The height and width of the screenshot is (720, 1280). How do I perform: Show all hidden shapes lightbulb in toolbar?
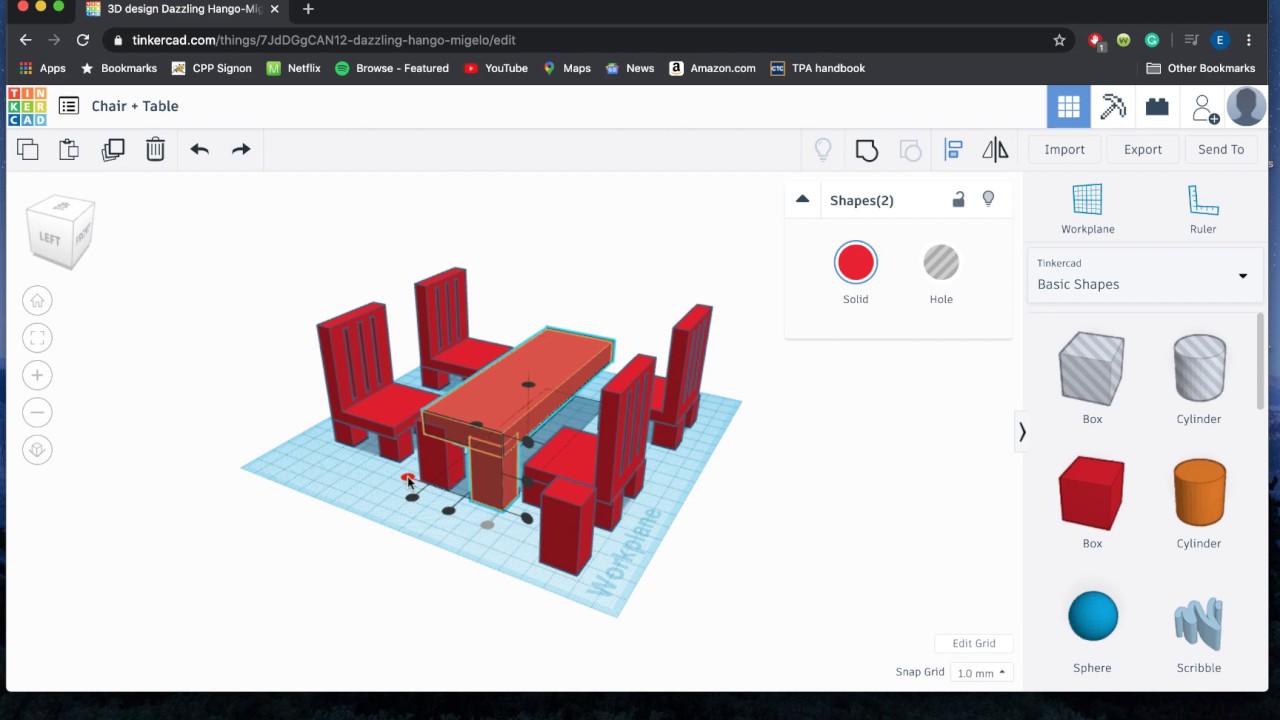pos(823,150)
